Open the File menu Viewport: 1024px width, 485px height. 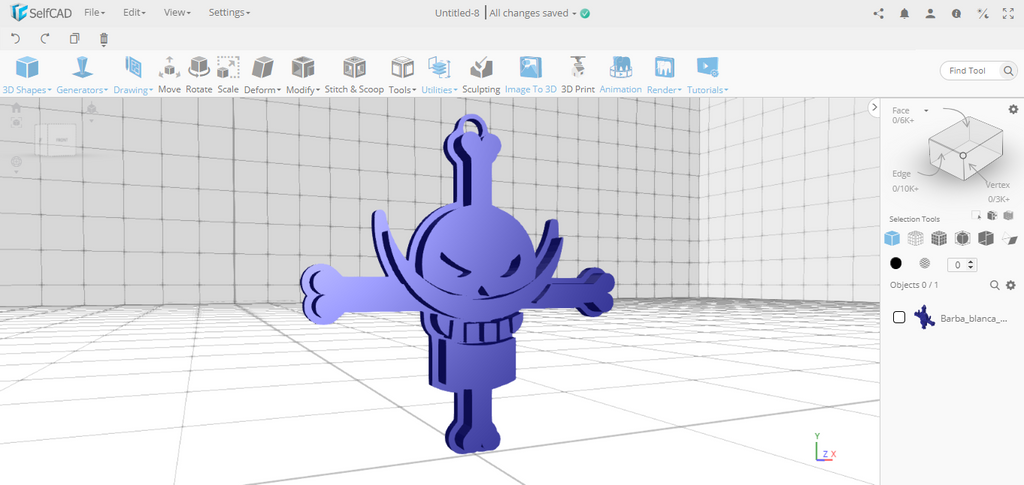tap(95, 12)
